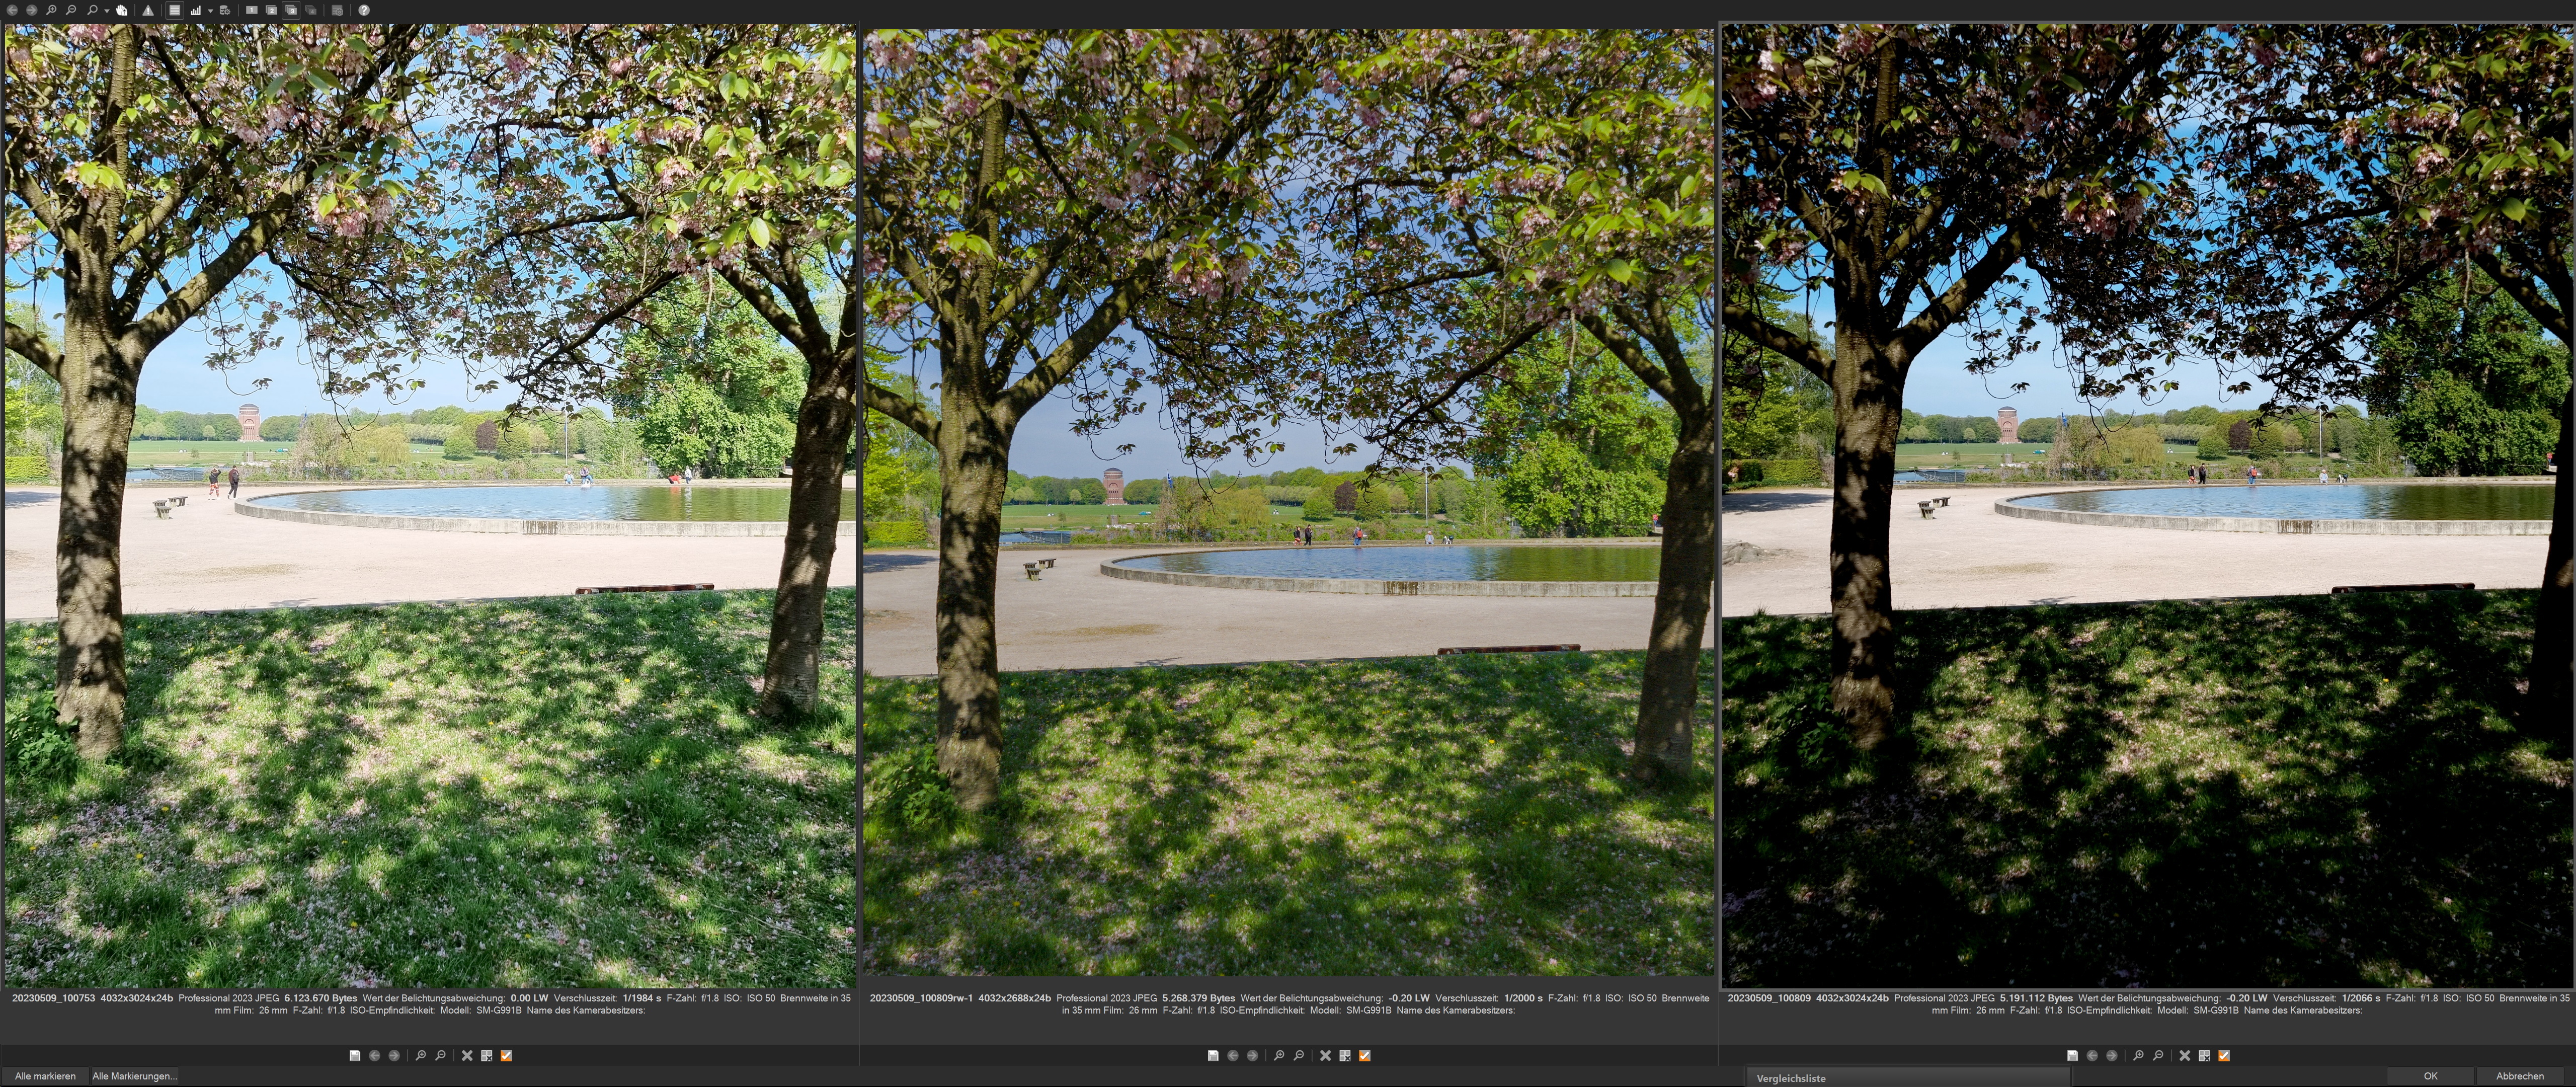The width and height of the screenshot is (2576, 1087).
Task: Toggle the image info text display button
Action: [175, 10]
